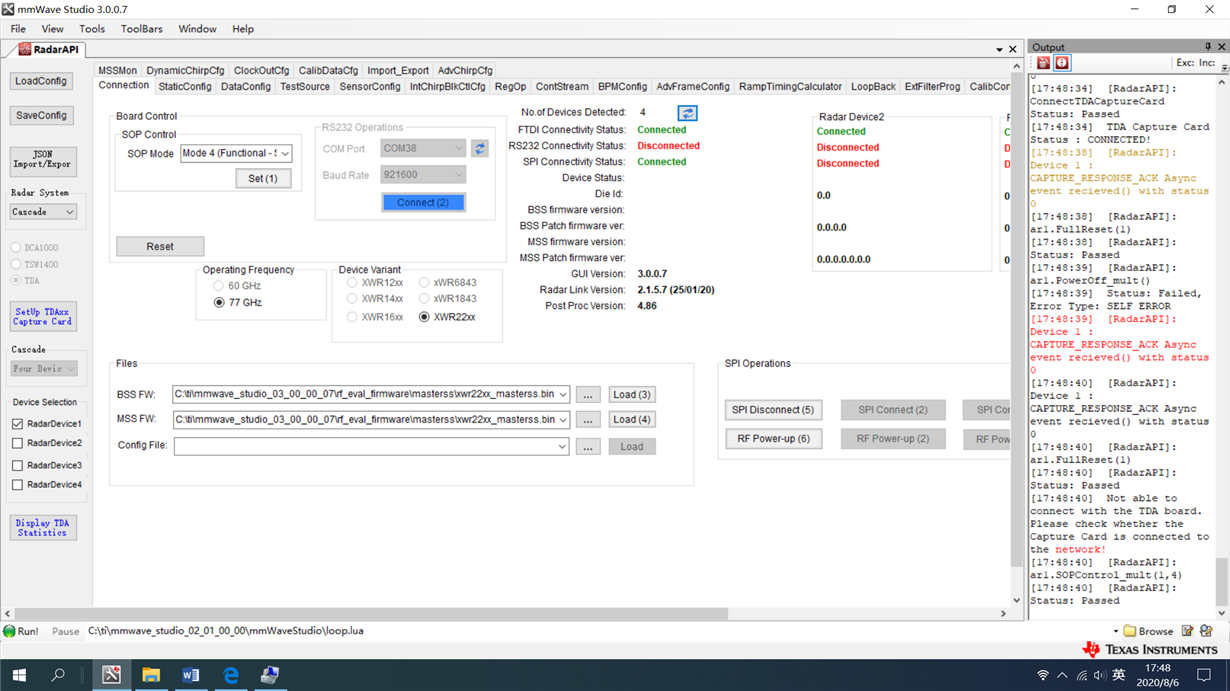The height and width of the screenshot is (691, 1230).
Task: Expand the MSS FW path dropdown
Action: (x=563, y=420)
